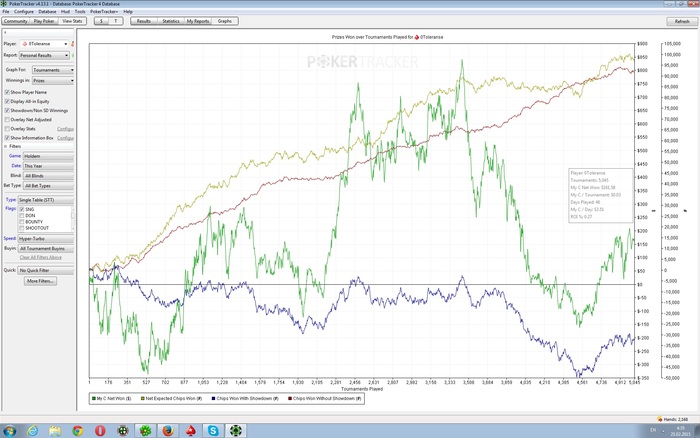
Task: Switch to cash games with $ button
Action: (x=101, y=21)
